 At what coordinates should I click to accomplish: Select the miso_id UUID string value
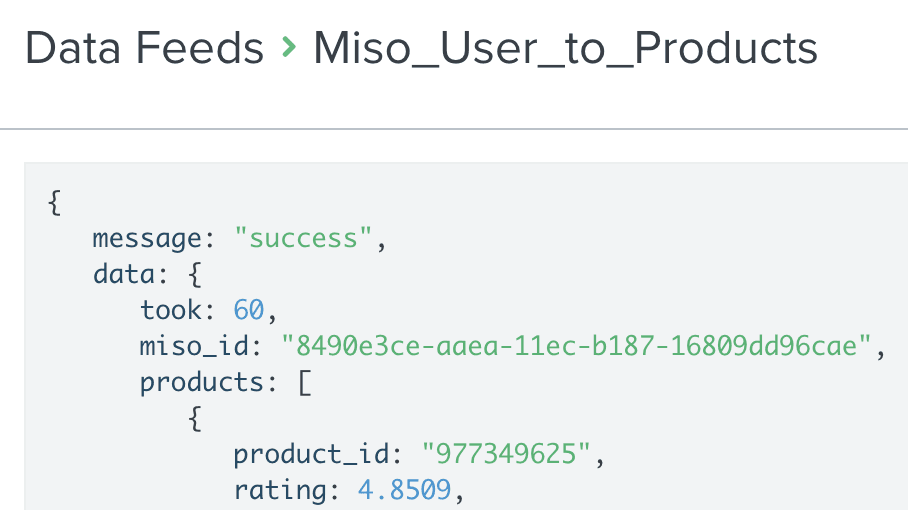(576, 346)
